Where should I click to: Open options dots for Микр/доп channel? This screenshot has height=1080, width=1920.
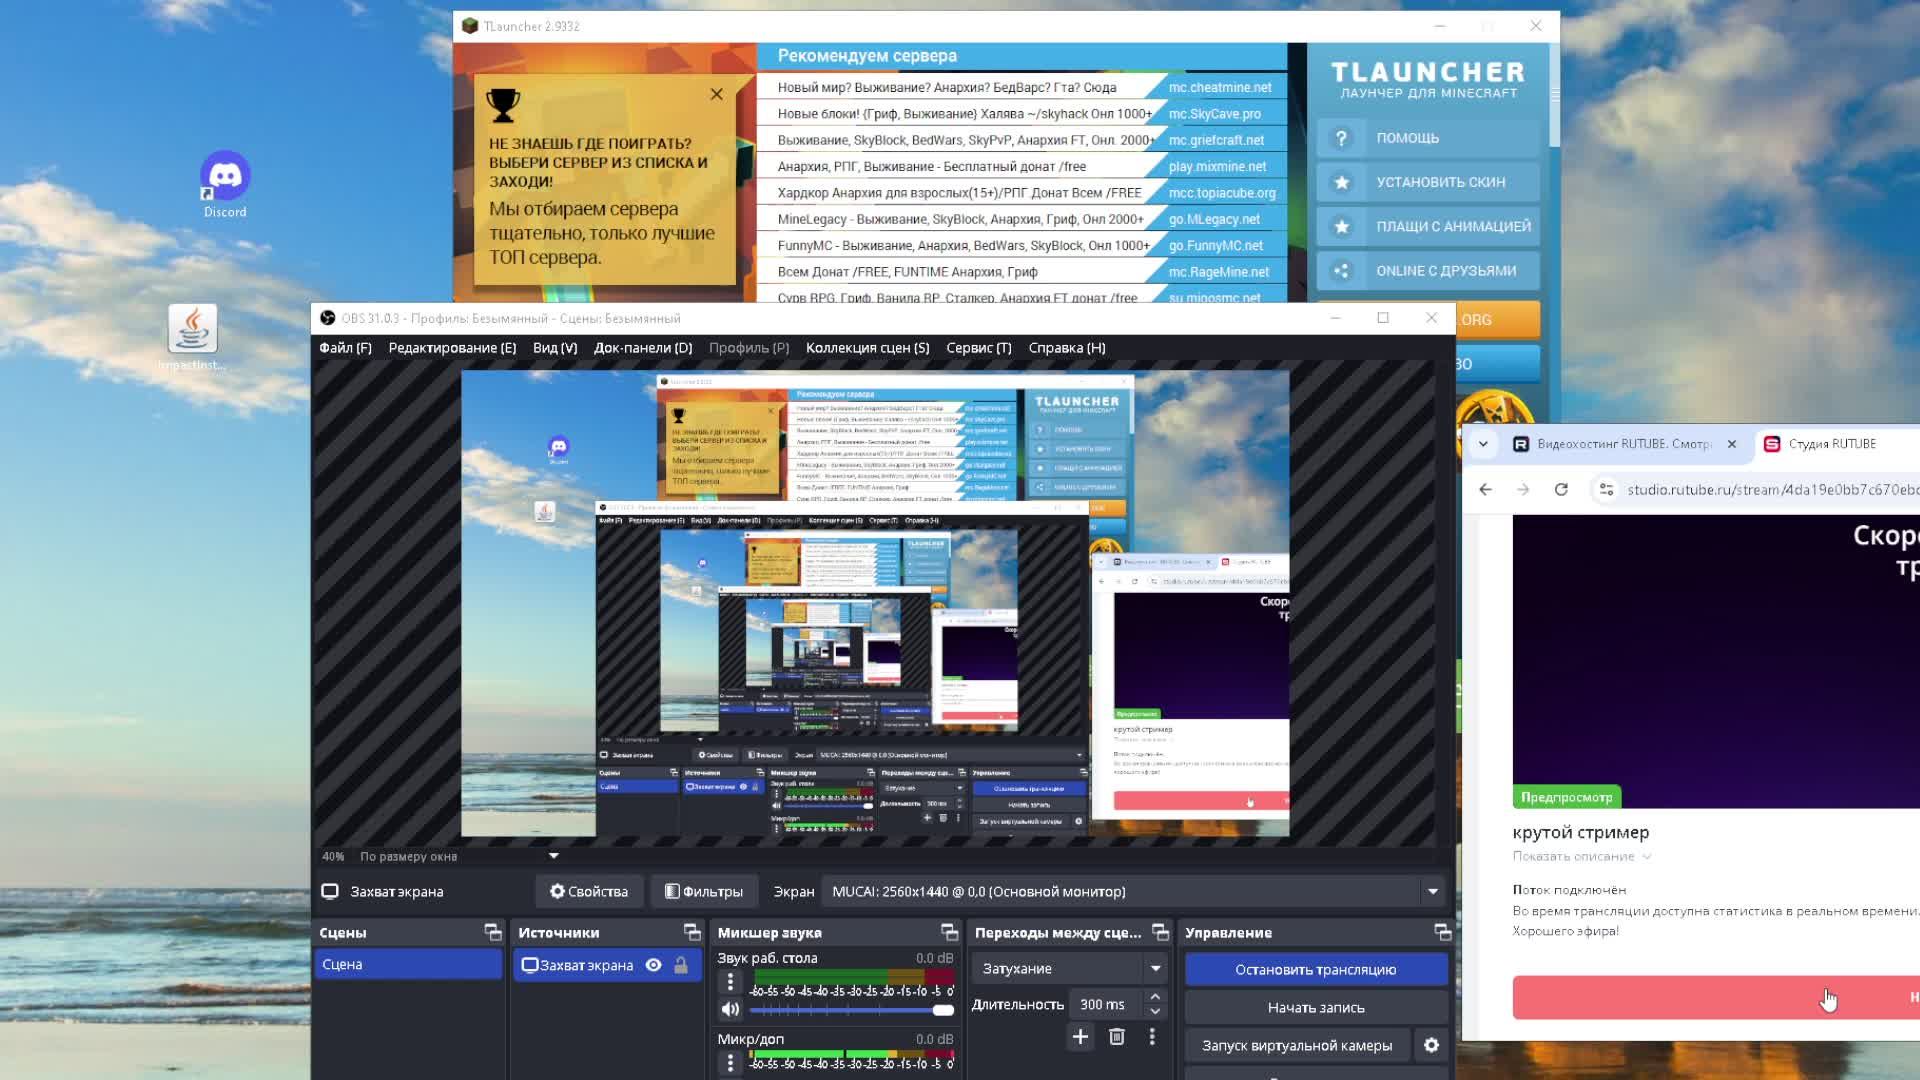coord(730,1063)
